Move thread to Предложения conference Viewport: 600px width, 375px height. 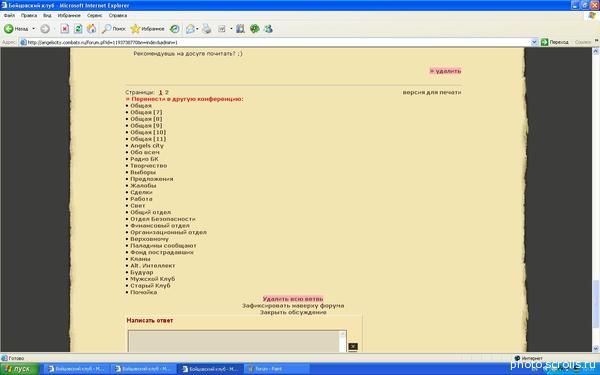pos(152,179)
